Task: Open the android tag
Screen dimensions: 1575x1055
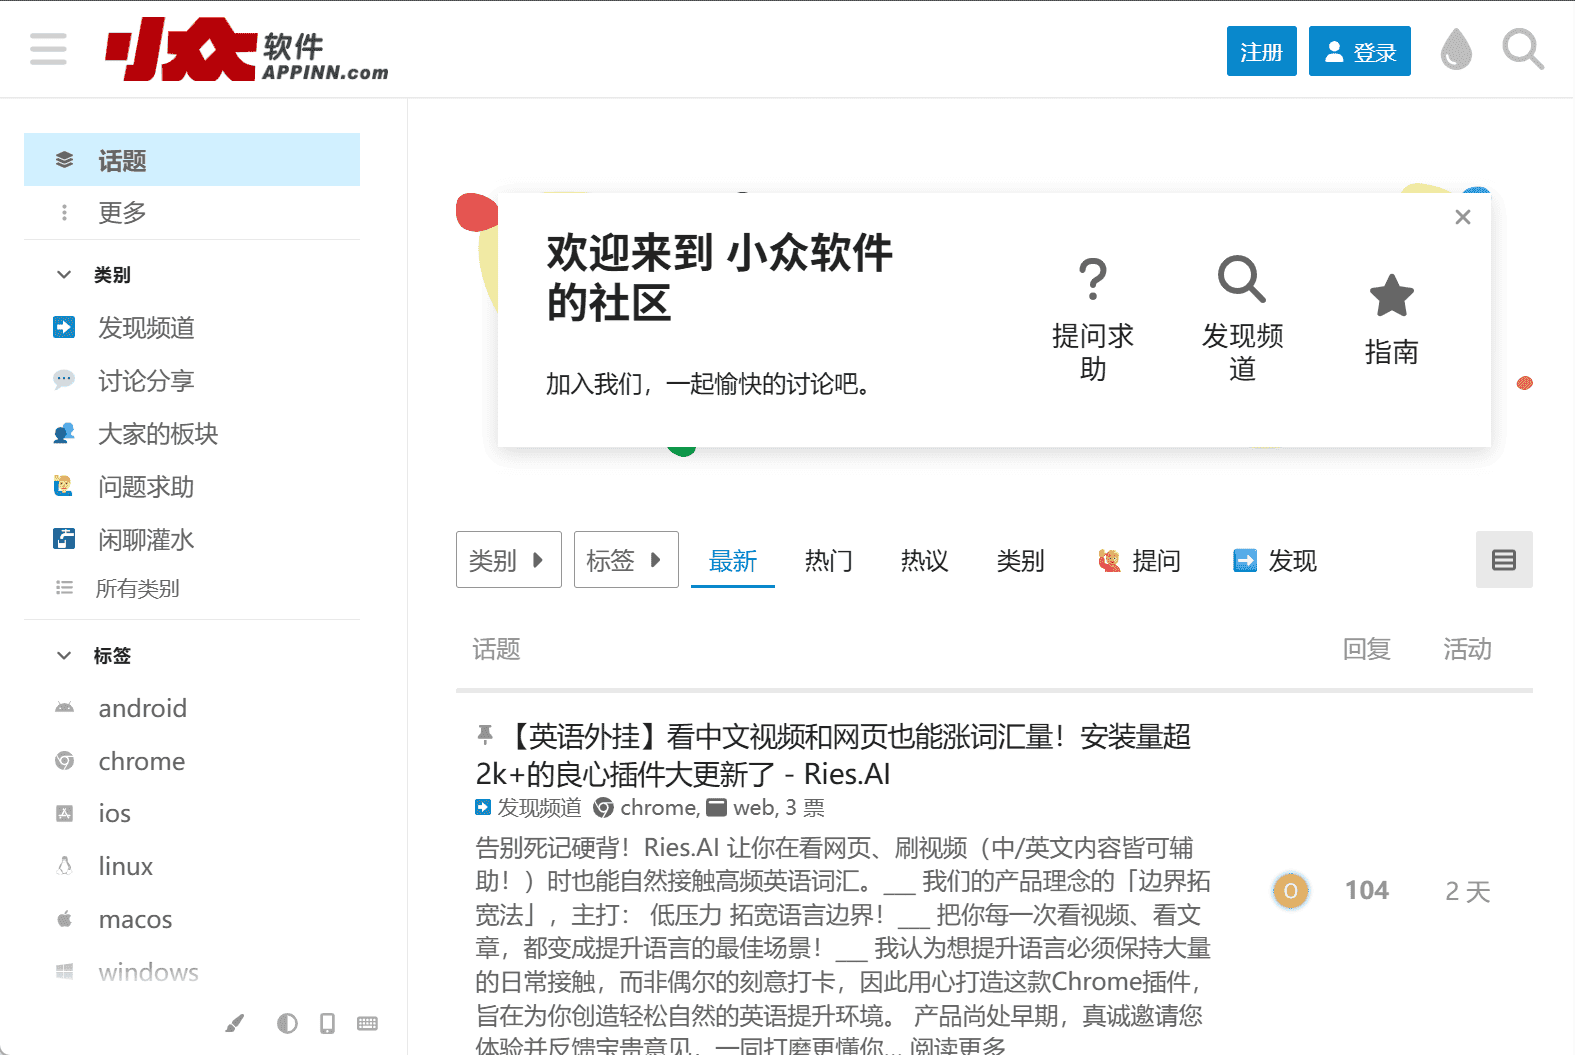Action: tap(192, 708)
